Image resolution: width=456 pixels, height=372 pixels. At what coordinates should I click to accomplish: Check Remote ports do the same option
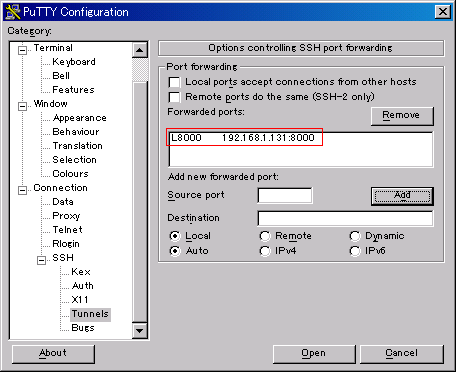pos(174,97)
